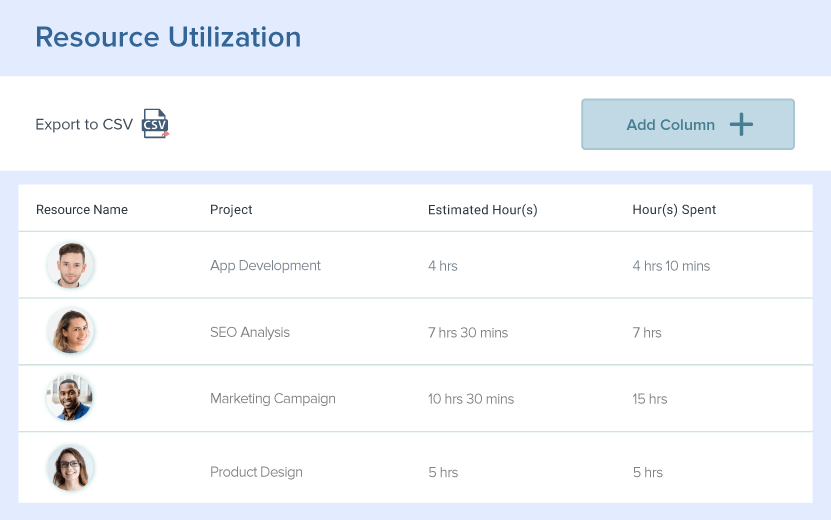This screenshot has width=831, height=520.
Task: Click the Resource Utilization page title
Action: (x=168, y=38)
